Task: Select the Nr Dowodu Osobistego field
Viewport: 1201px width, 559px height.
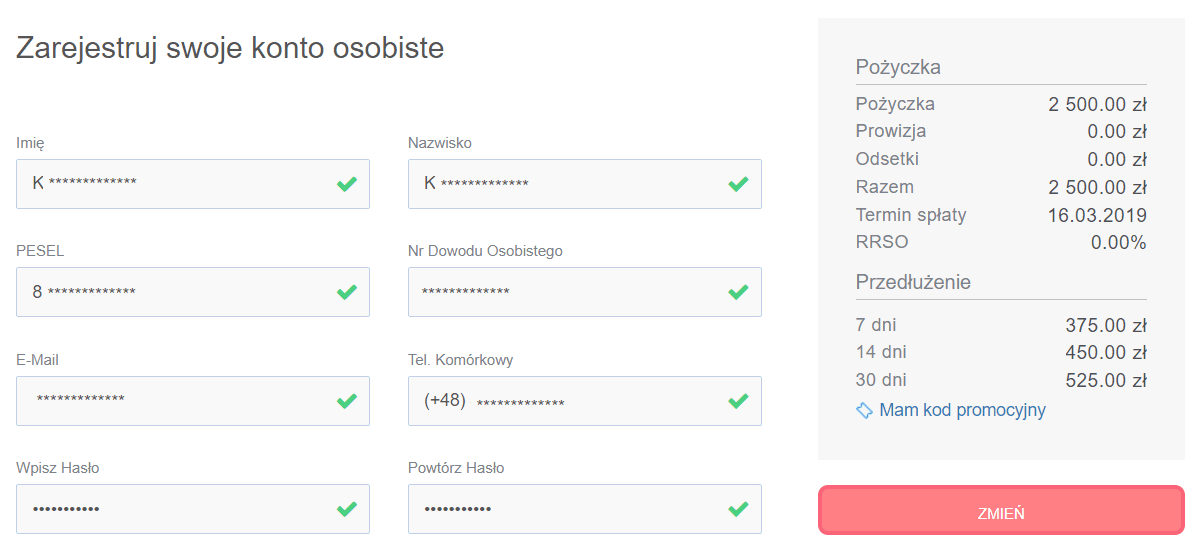Action: (x=585, y=292)
